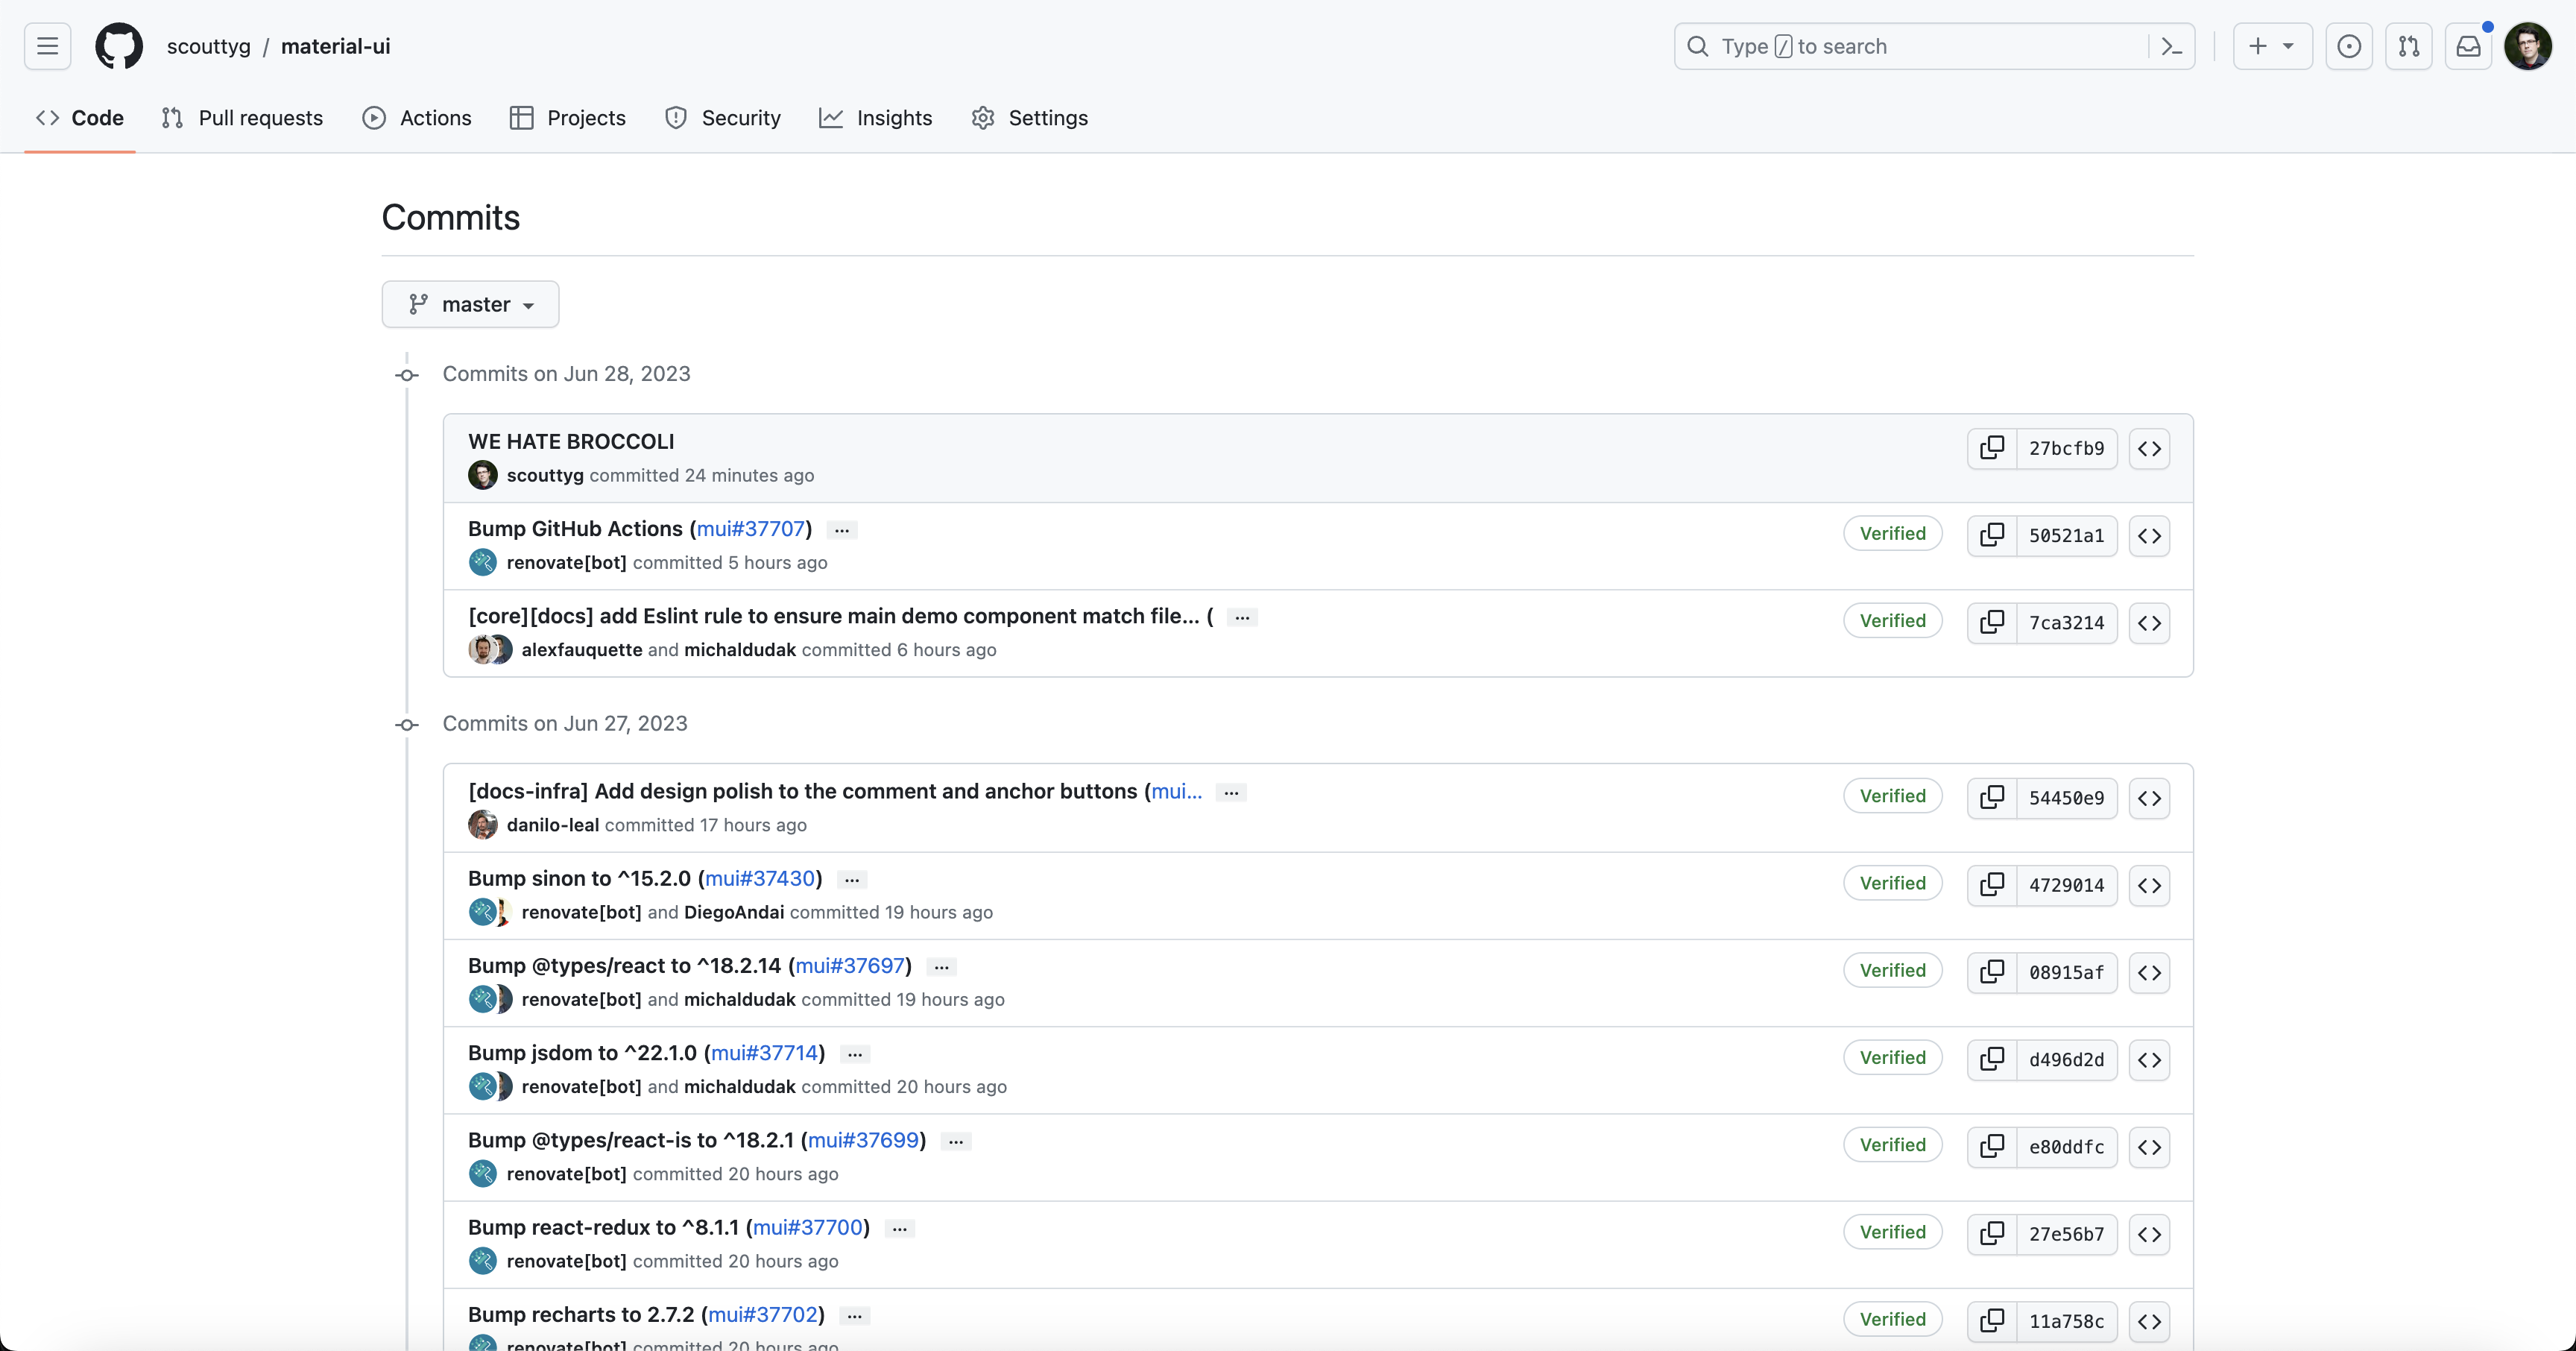
Task: Copy full SHA for commit 4729014
Action: (1992, 884)
